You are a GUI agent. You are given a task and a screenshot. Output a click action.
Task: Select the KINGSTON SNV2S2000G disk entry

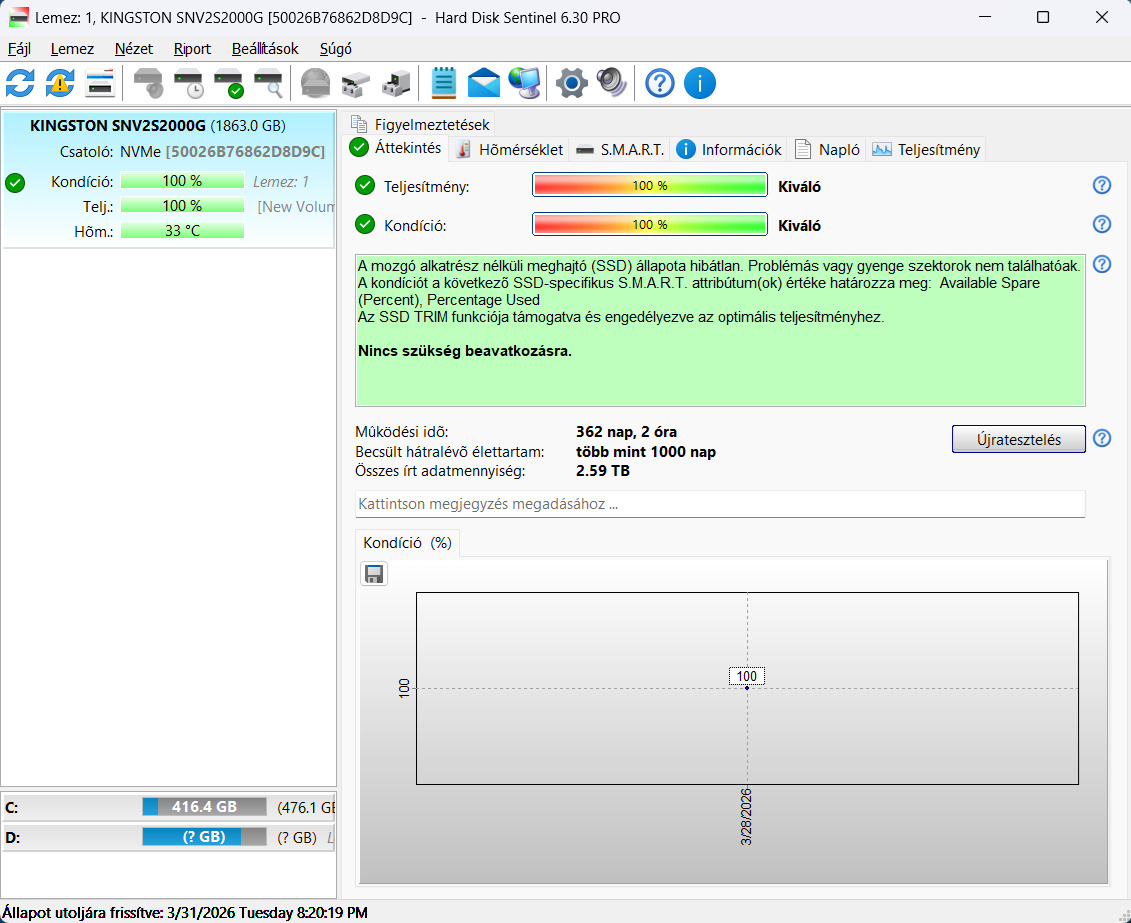[169, 179]
